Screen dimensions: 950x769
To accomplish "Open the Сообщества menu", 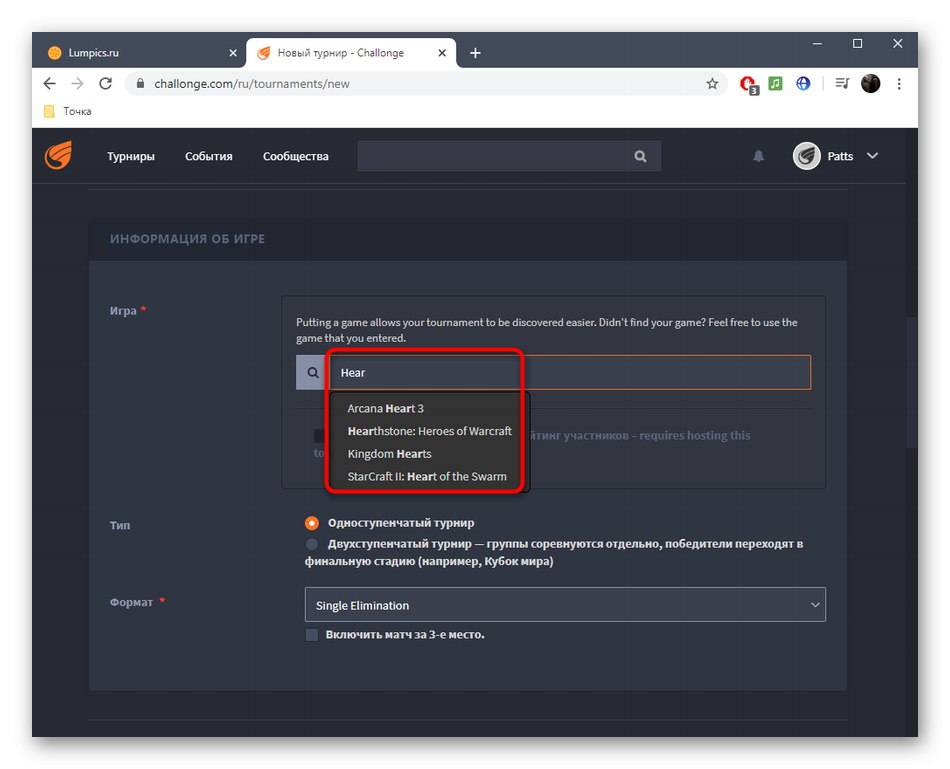I will coord(296,156).
